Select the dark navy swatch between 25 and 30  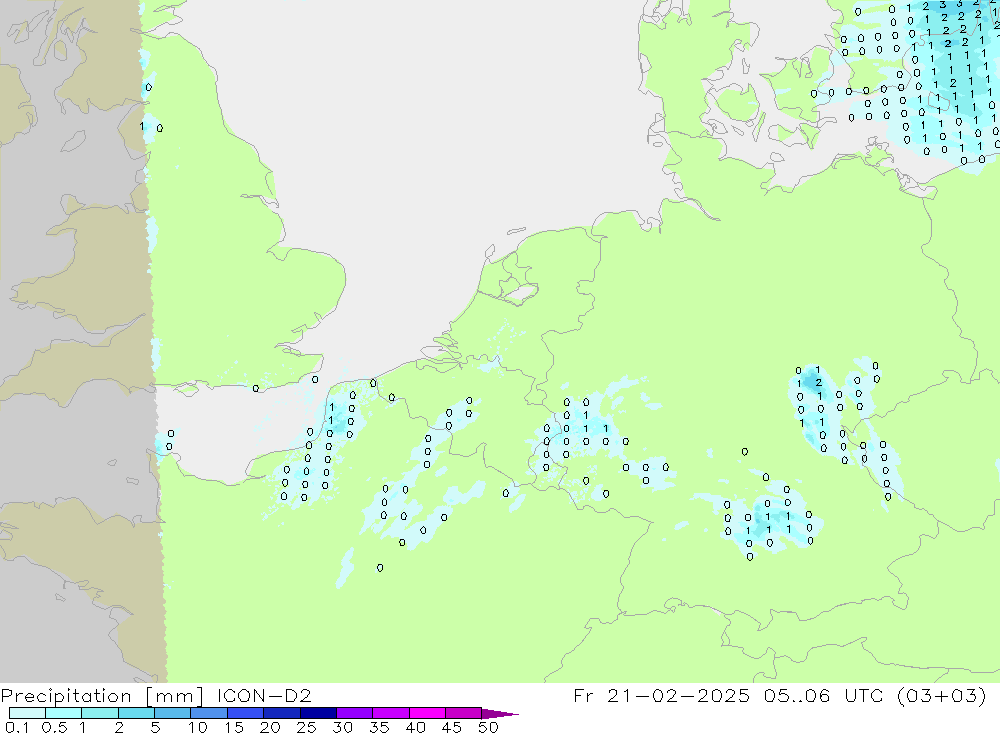tap(318, 713)
